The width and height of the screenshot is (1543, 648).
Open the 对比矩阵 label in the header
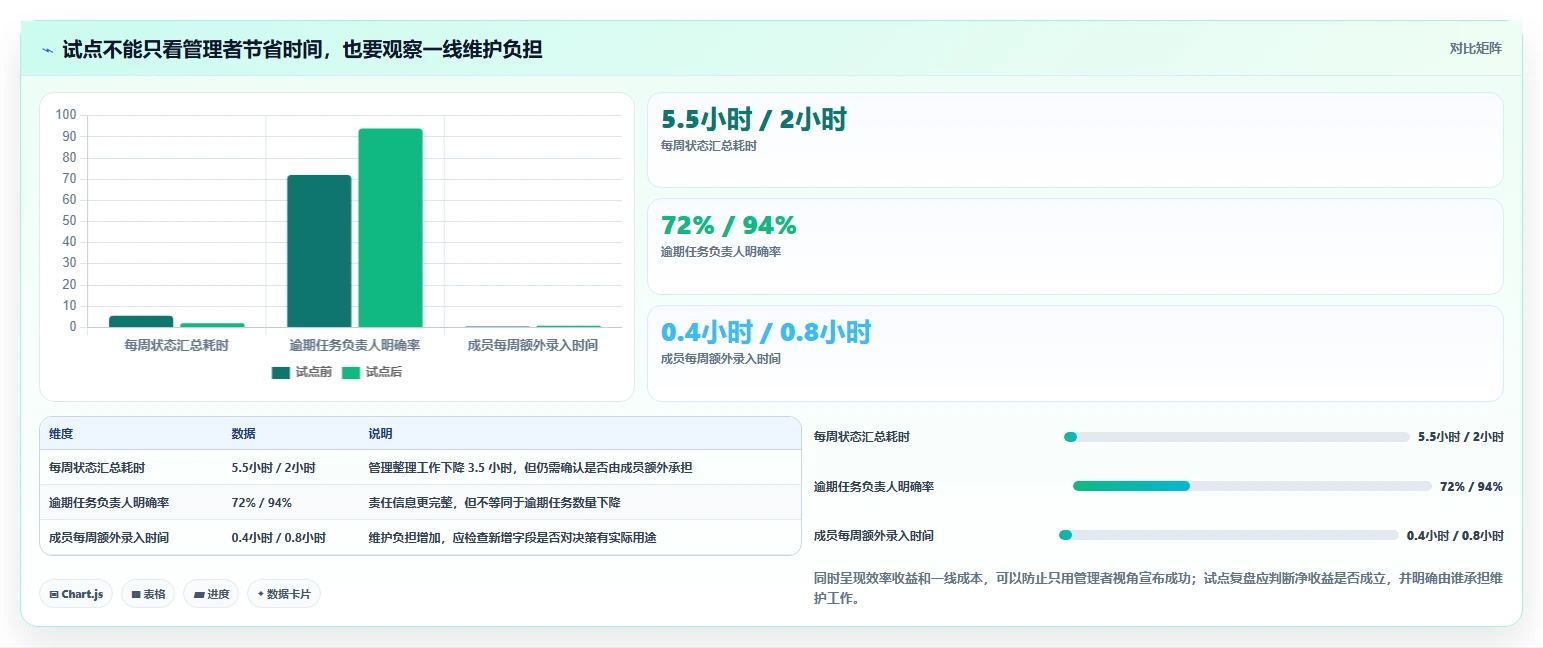(1476, 48)
